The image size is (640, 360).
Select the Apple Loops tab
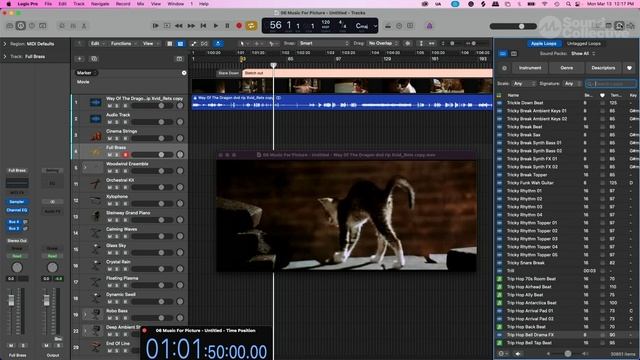pos(543,43)
